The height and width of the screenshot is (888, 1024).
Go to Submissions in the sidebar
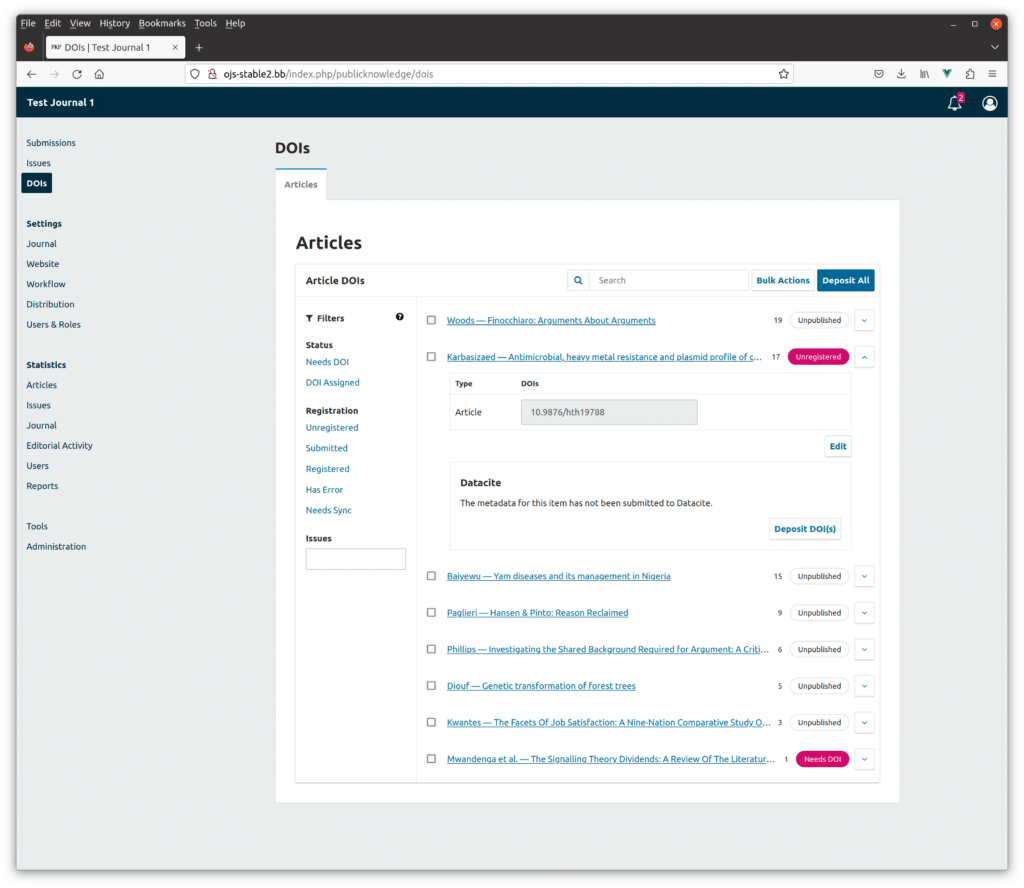coord(51,143)
